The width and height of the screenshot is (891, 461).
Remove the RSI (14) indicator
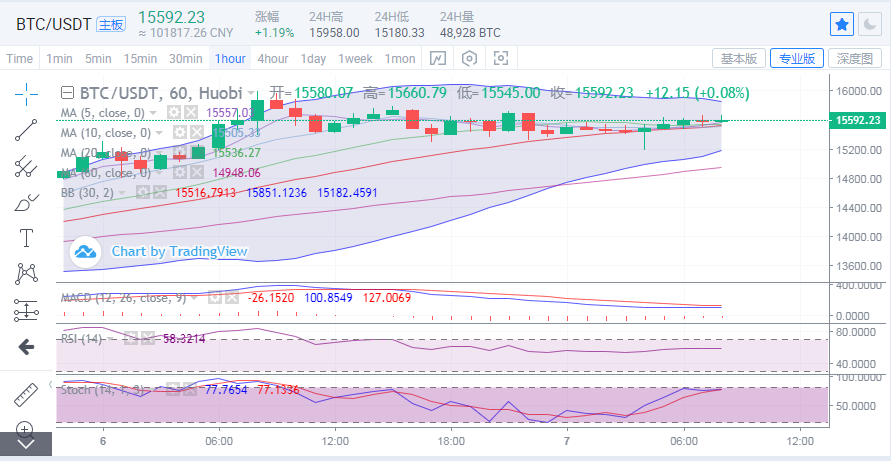coord(147,338)
